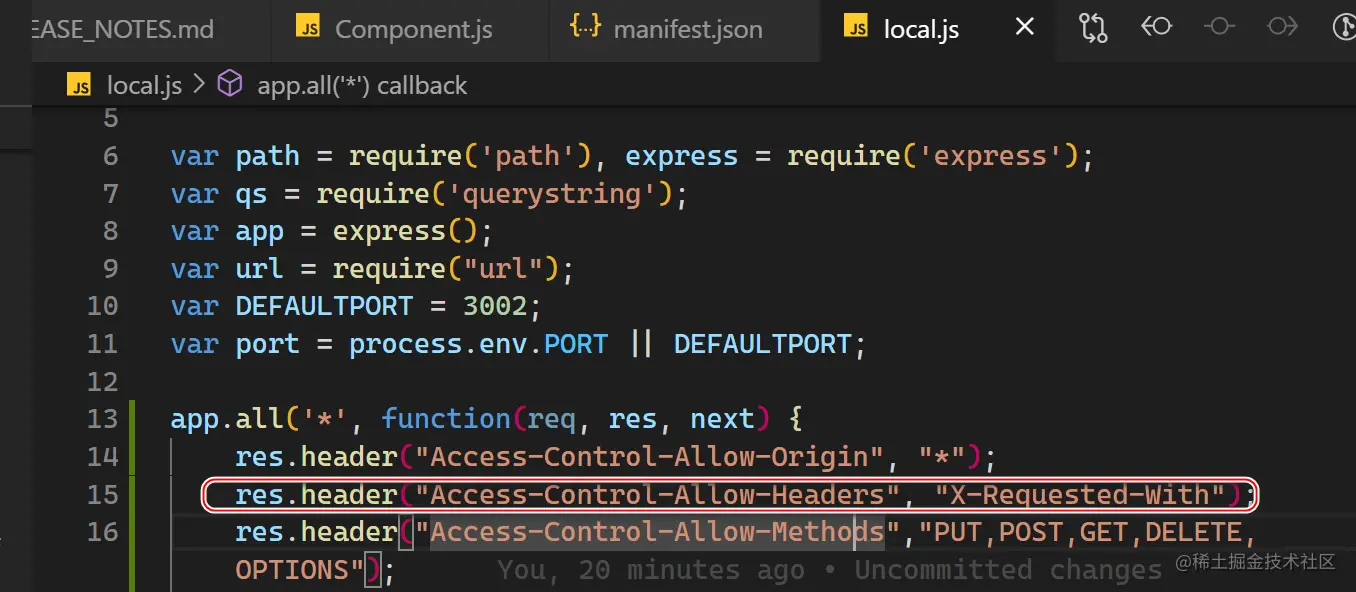This screenshot has width=1356, height=592.
Task: Click "Access-Control-Allow-Methods" string
Action: (656, 532)
